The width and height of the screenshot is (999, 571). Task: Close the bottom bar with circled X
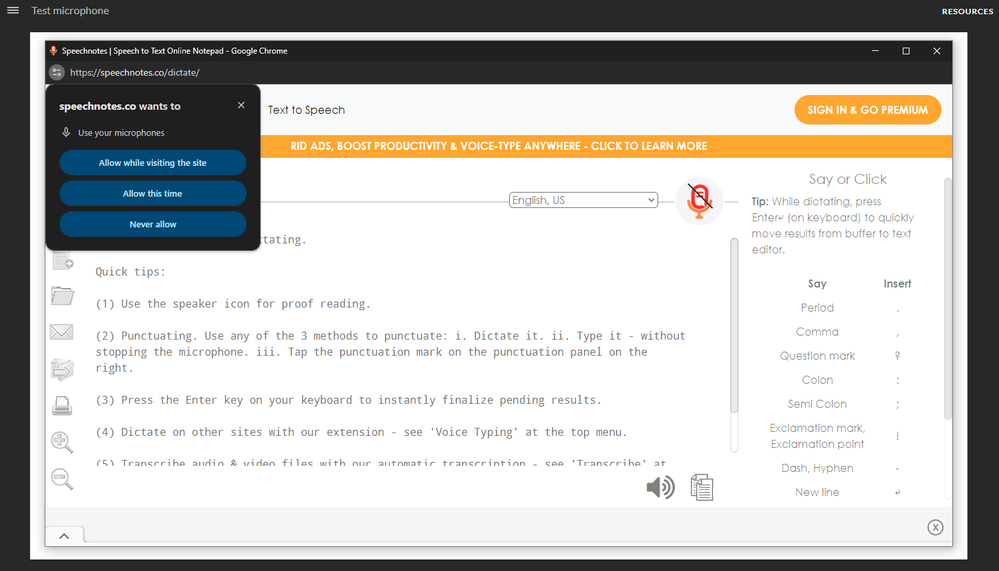click(935, 527)
